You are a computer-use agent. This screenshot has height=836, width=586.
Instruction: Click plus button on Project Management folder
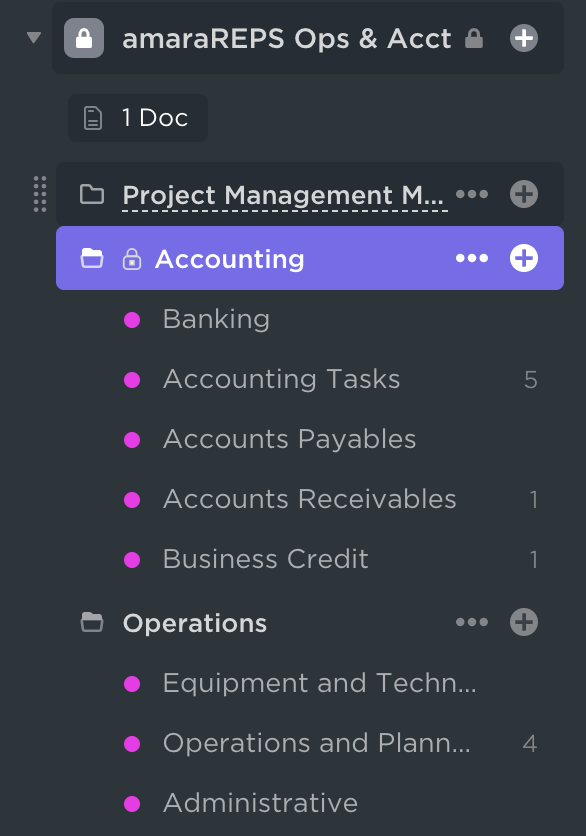523,194
